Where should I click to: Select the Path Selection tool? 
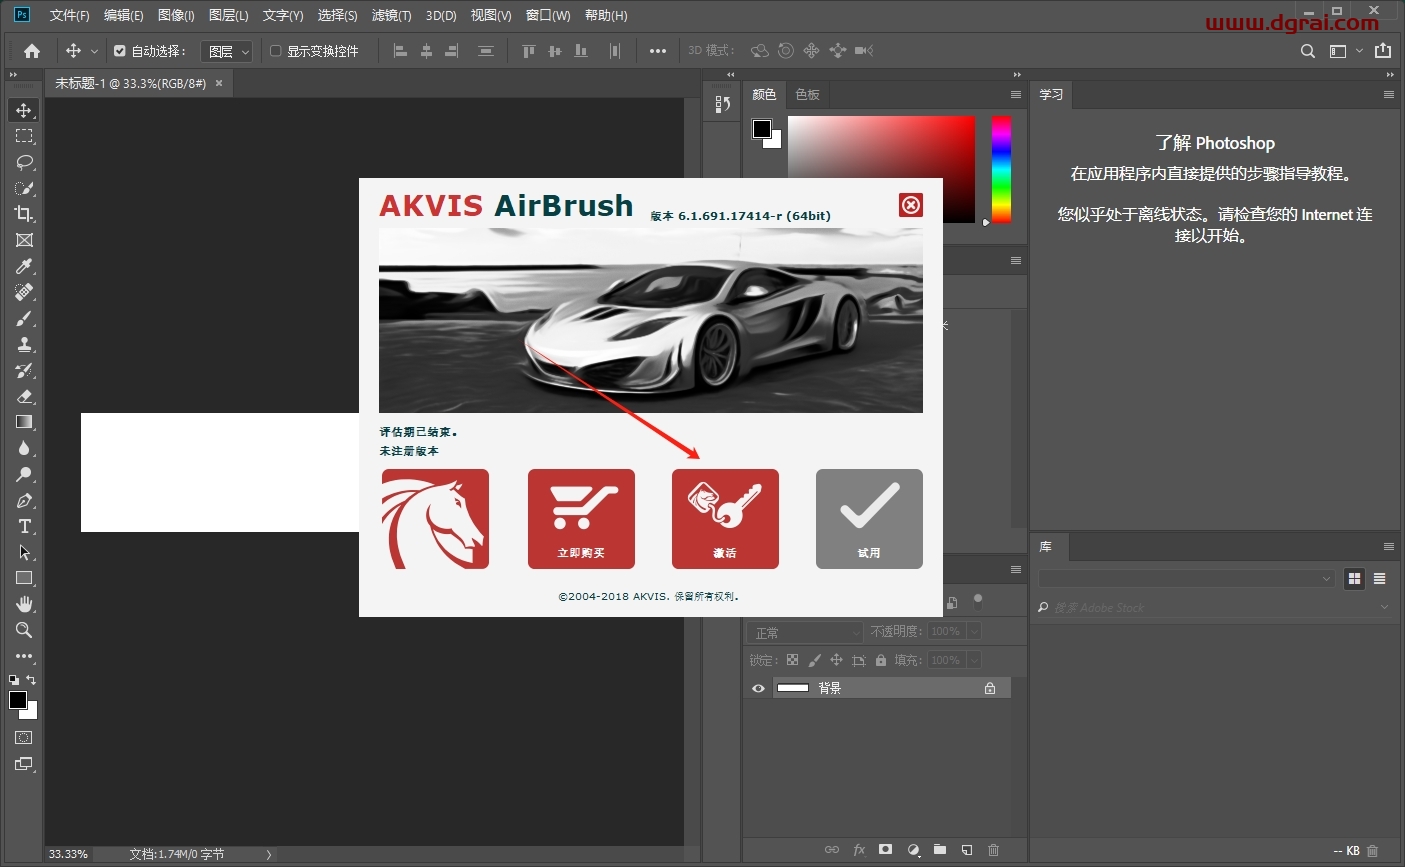coord(24,552)
